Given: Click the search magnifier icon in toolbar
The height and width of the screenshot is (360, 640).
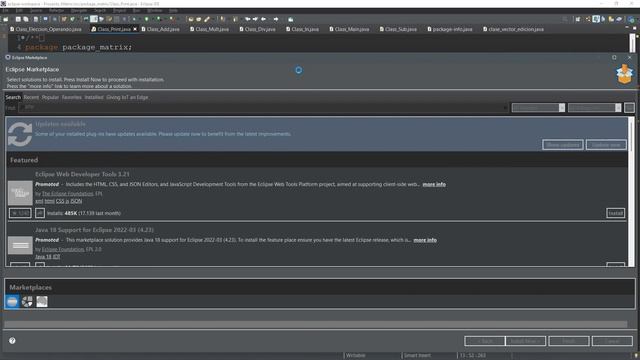Looking at the screenshot, I should (x=564, y=19).
